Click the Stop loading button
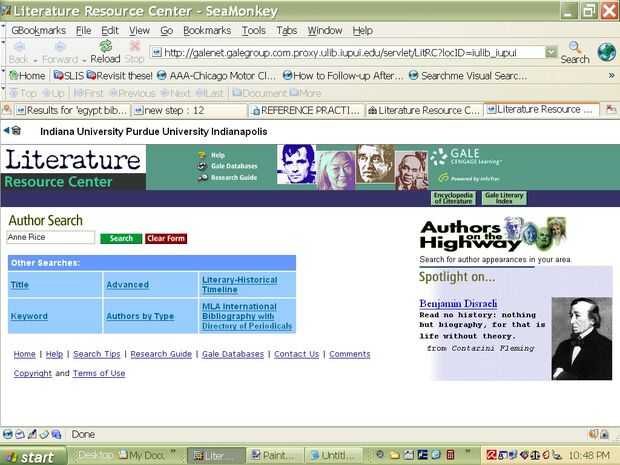This screenshot has height=465, width=620. pyautogui.click(x=134, y=52)
